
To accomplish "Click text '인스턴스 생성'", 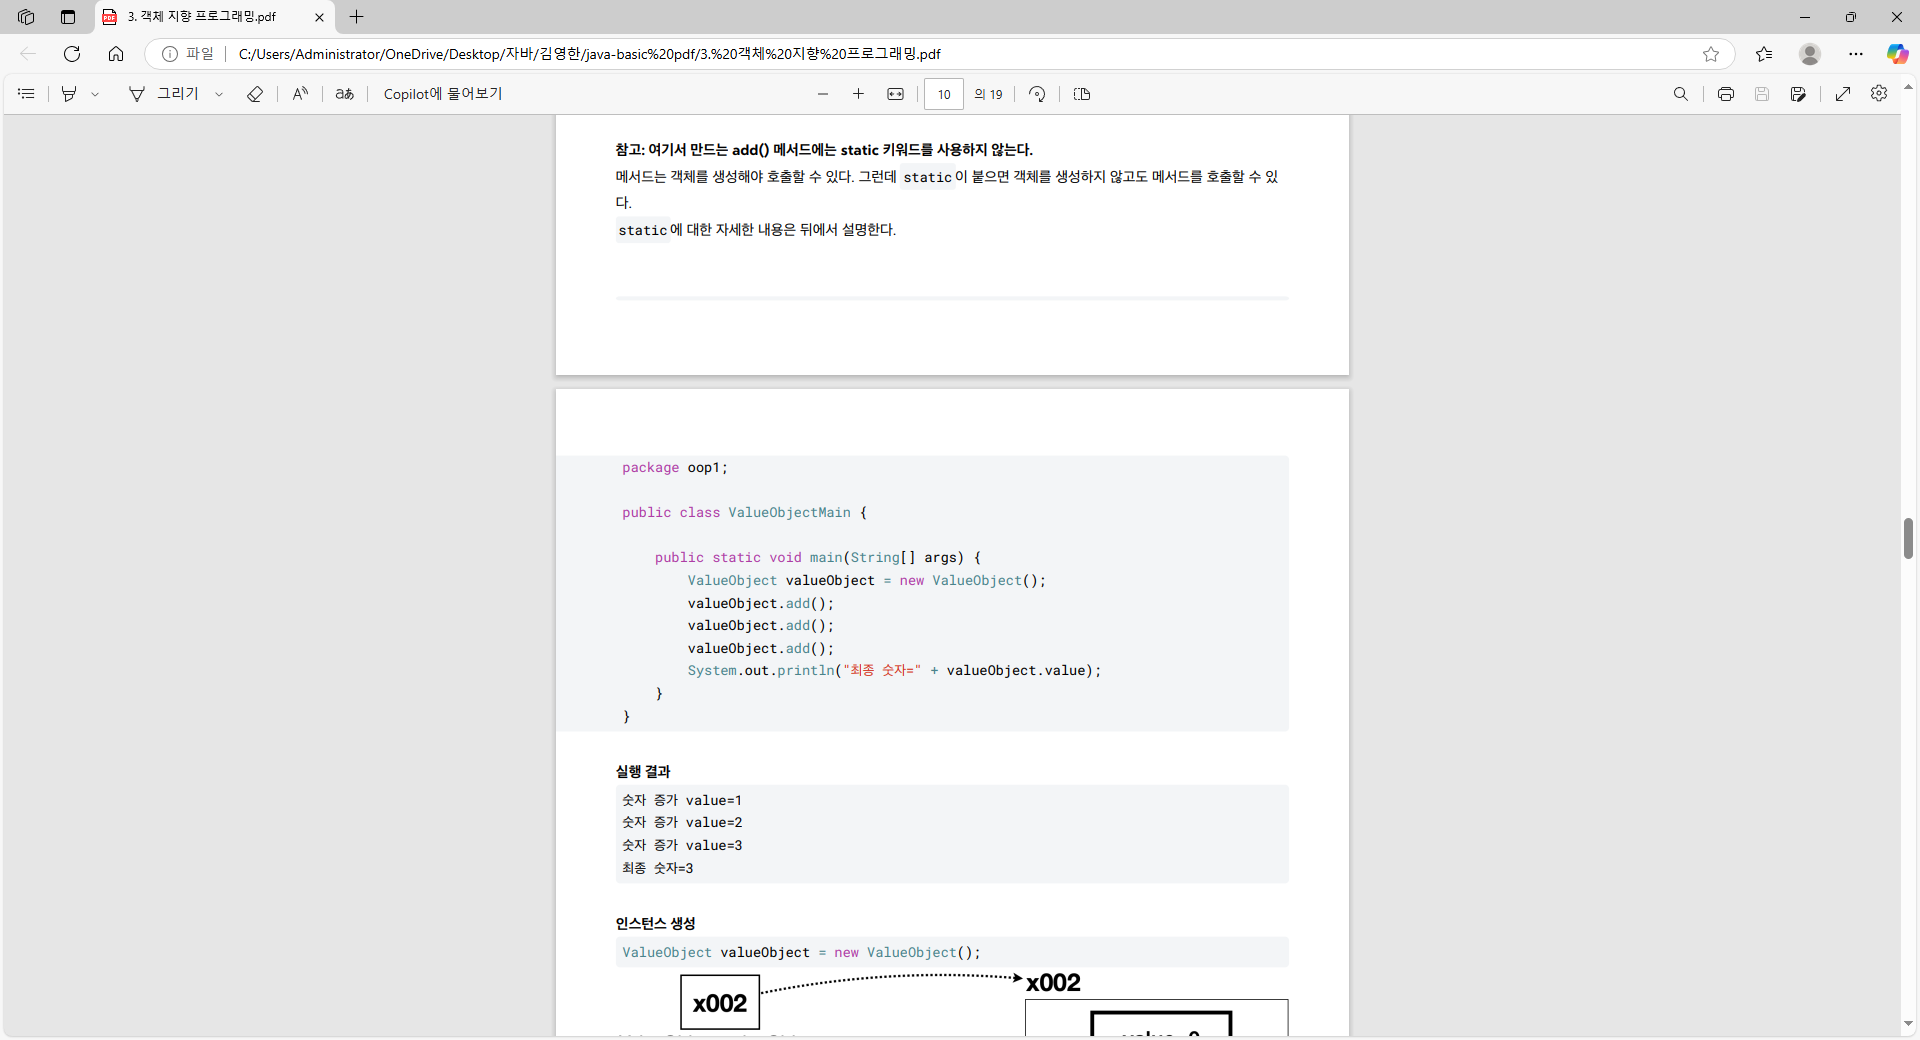I will tap(655, 924).
